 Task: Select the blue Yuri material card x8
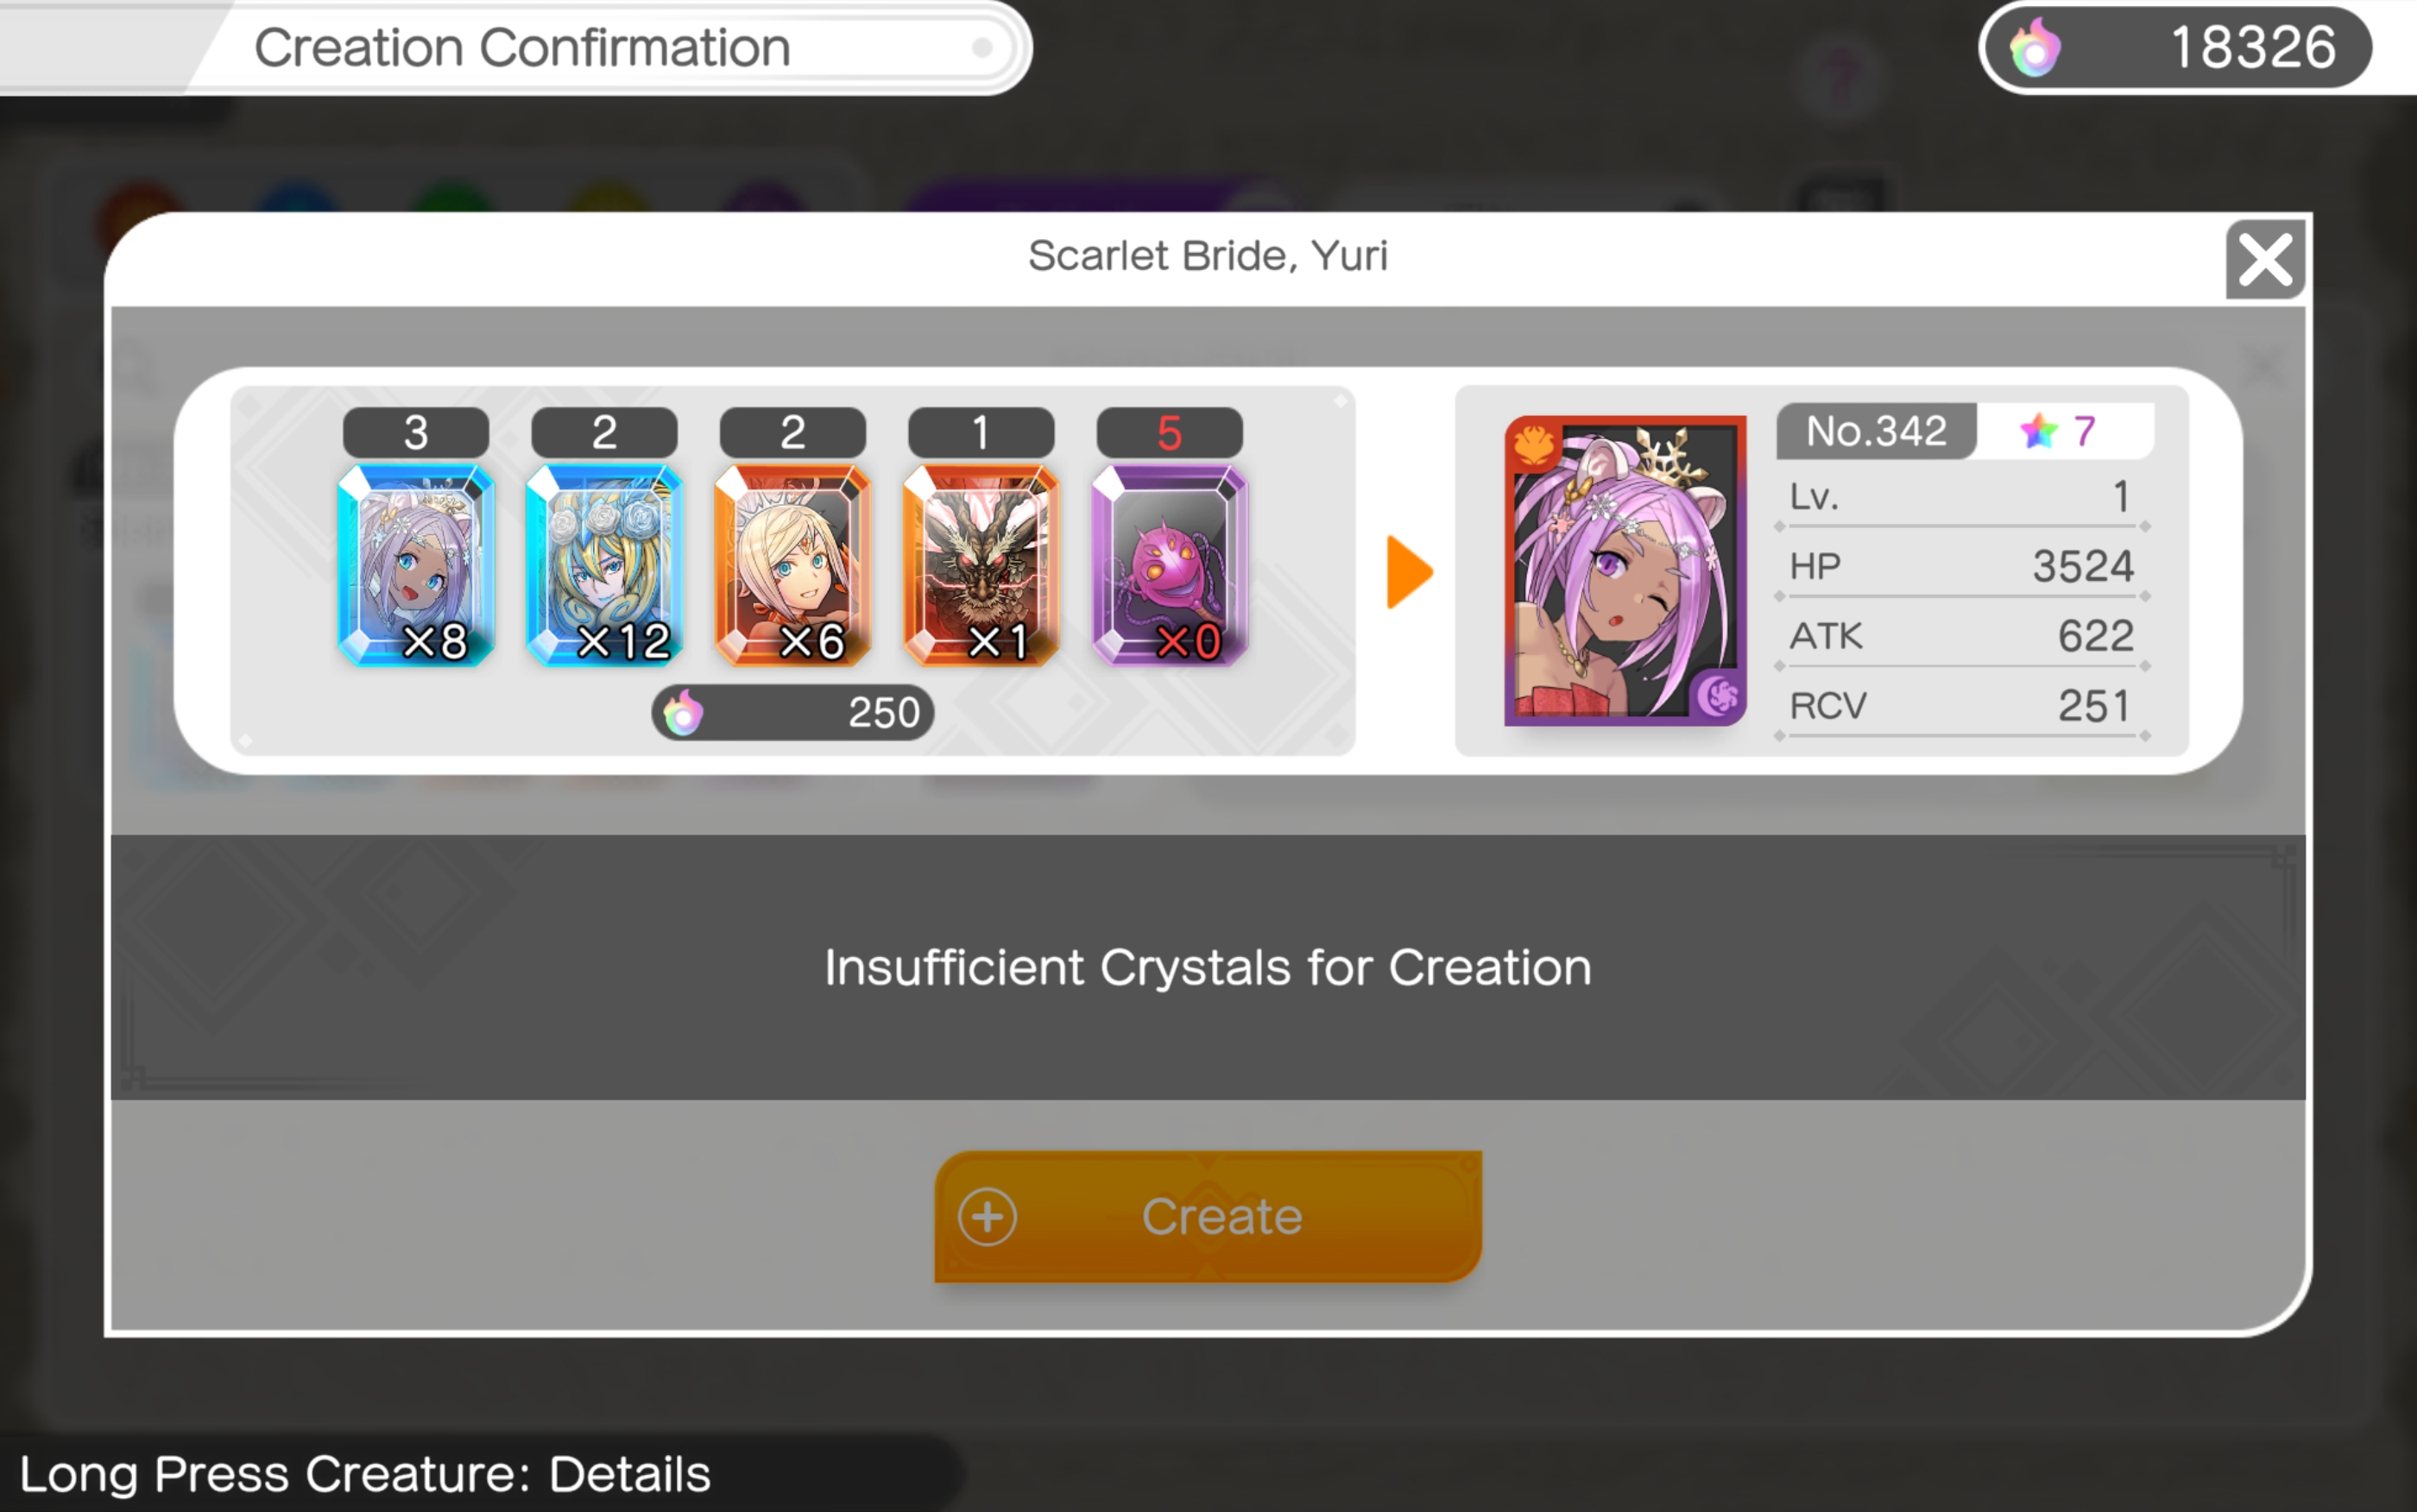416,565
